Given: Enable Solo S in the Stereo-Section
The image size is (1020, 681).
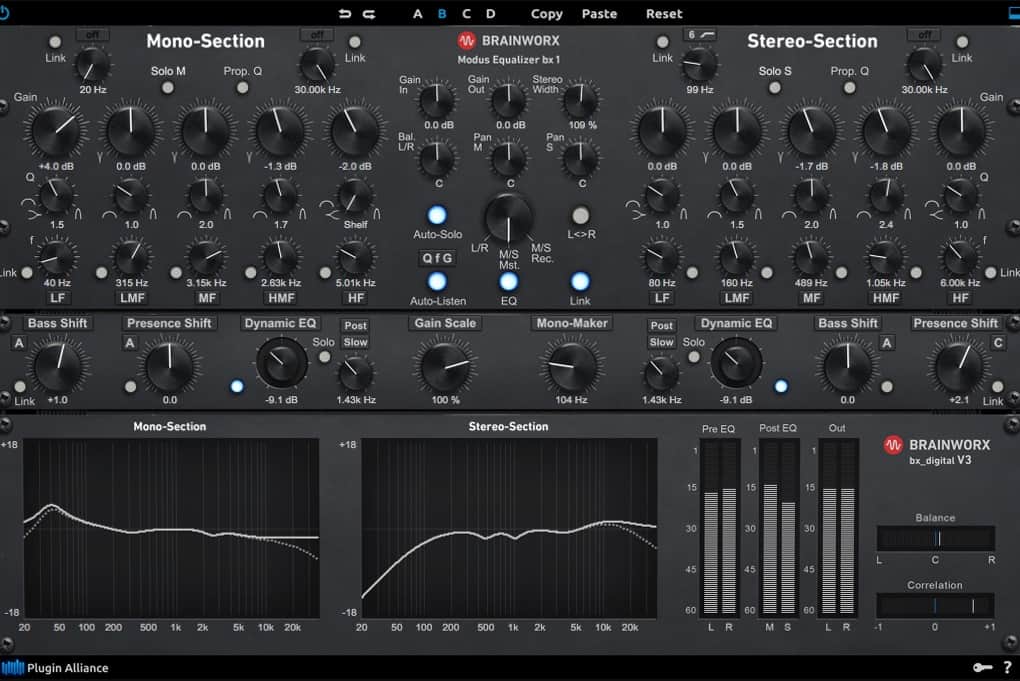Looking at the screenshot, I should 775,88.
